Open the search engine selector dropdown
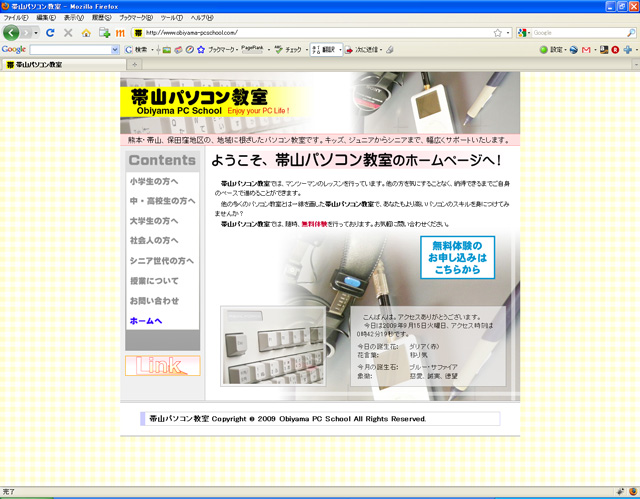The width and height of the screenshot is (640, 499). (526, 33)
